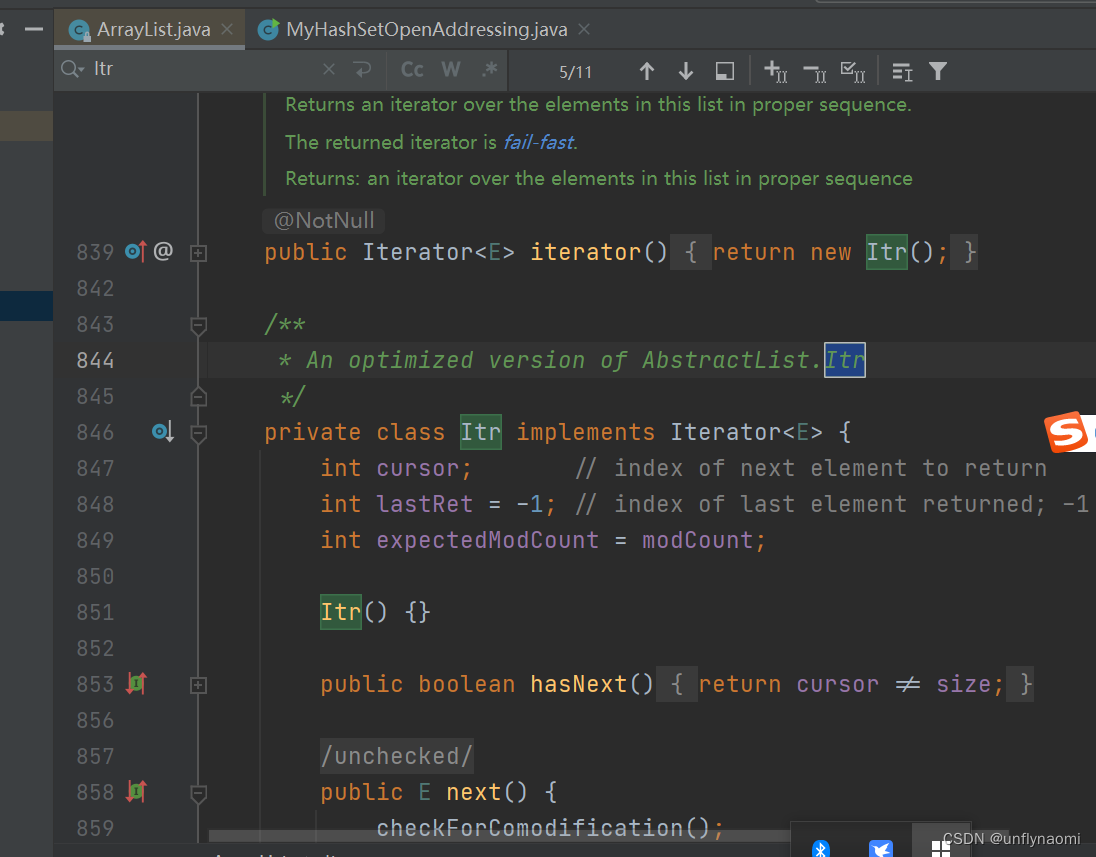1096x857 pixels.
Task: Toggle Match Case (Cc) option
Action: 412,70
